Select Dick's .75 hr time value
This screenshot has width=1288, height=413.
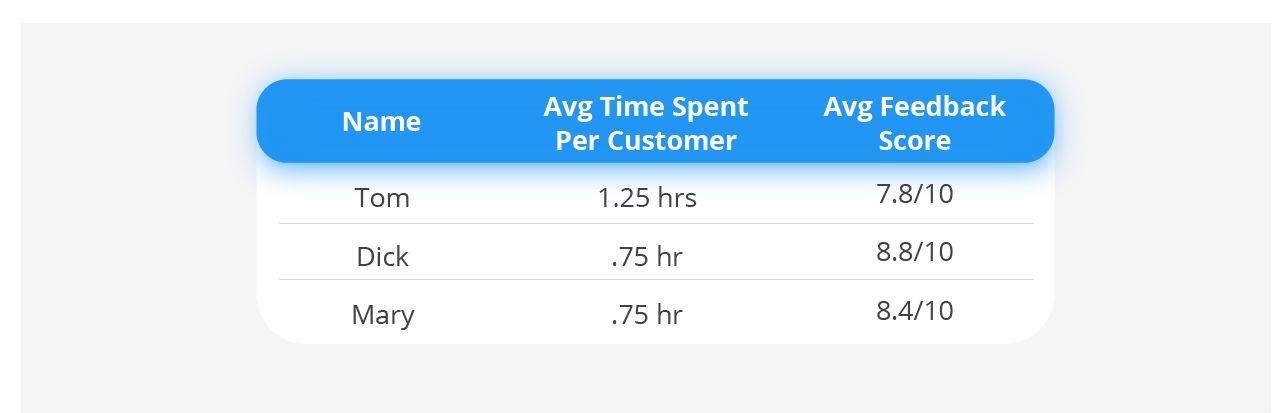(647, 256)
